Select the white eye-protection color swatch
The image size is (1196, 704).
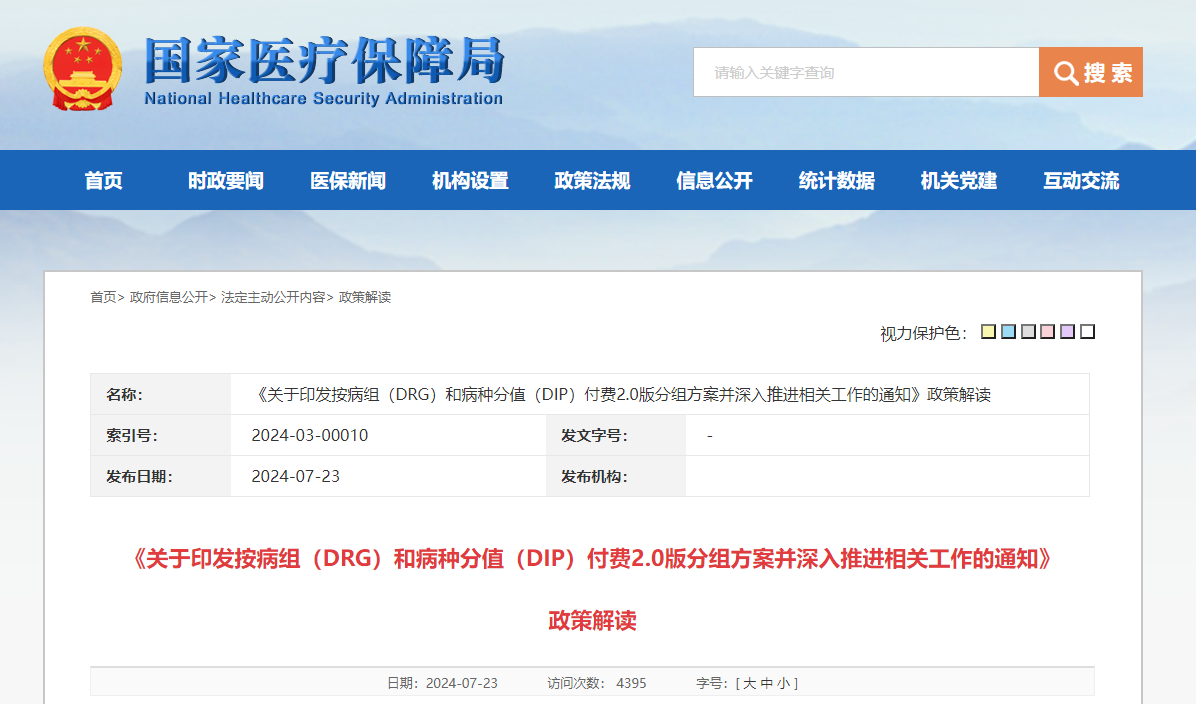(1087, 332)
